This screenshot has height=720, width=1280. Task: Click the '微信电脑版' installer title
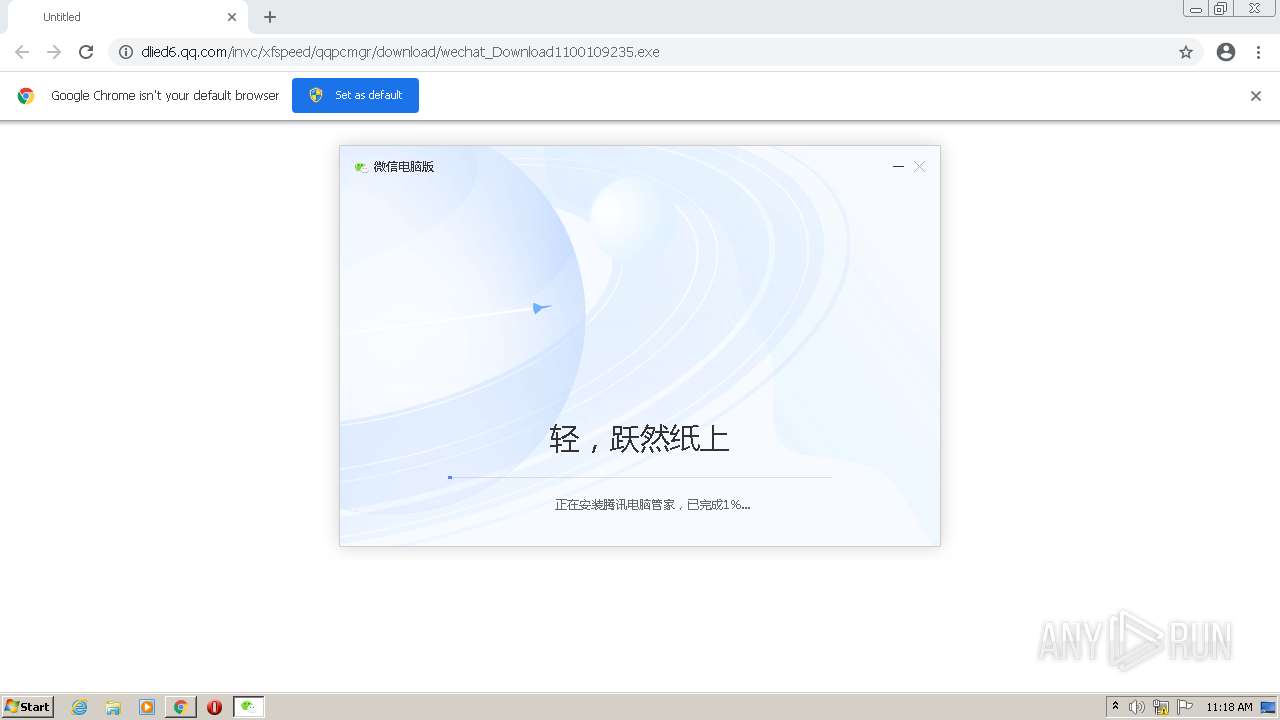pyautogui.click(x=404, y=167)
